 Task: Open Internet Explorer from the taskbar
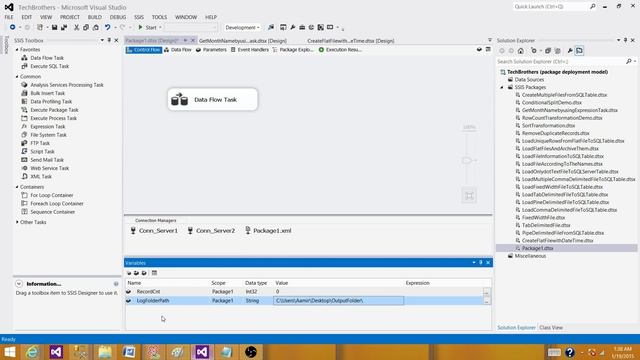tap(32, 351)
